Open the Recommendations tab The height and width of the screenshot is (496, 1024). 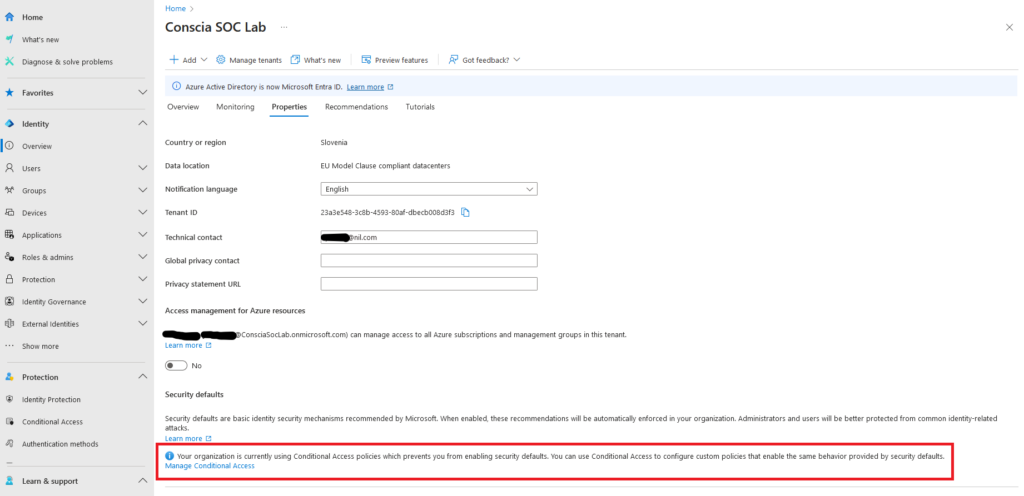(357, 107)
